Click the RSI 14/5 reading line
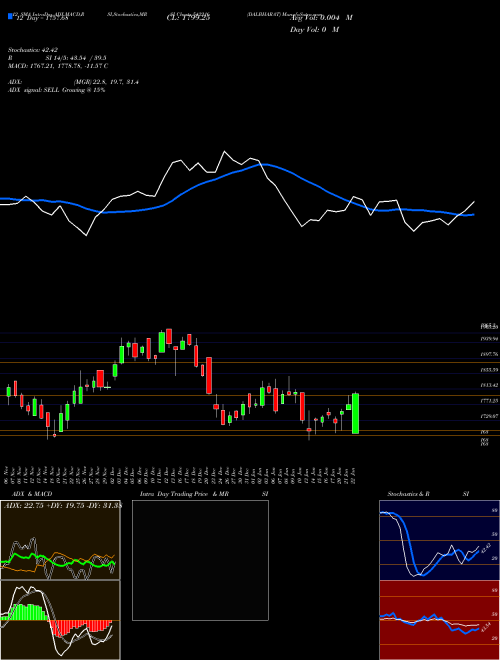This screenshot has width=500, height=660. [57, 58]
